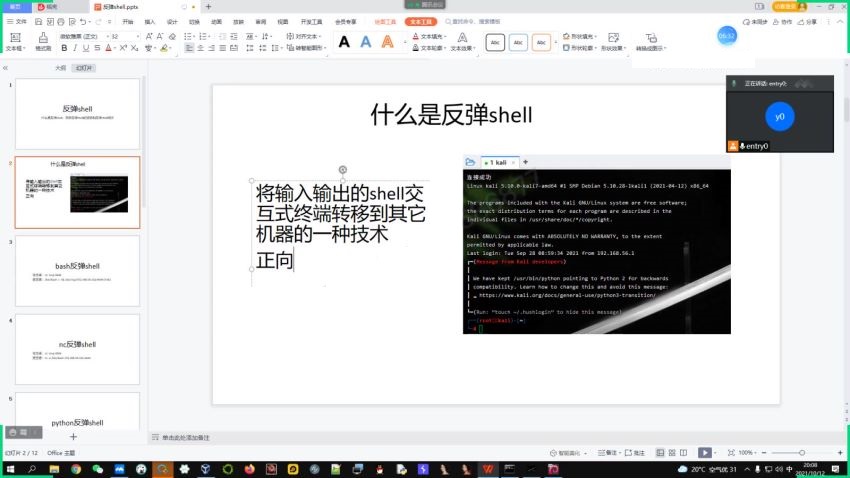The width and height of the screenshot is (850, 478).
Task: Toggle Bold formatting in the ribbon
Action: click(x=64, y=48)
